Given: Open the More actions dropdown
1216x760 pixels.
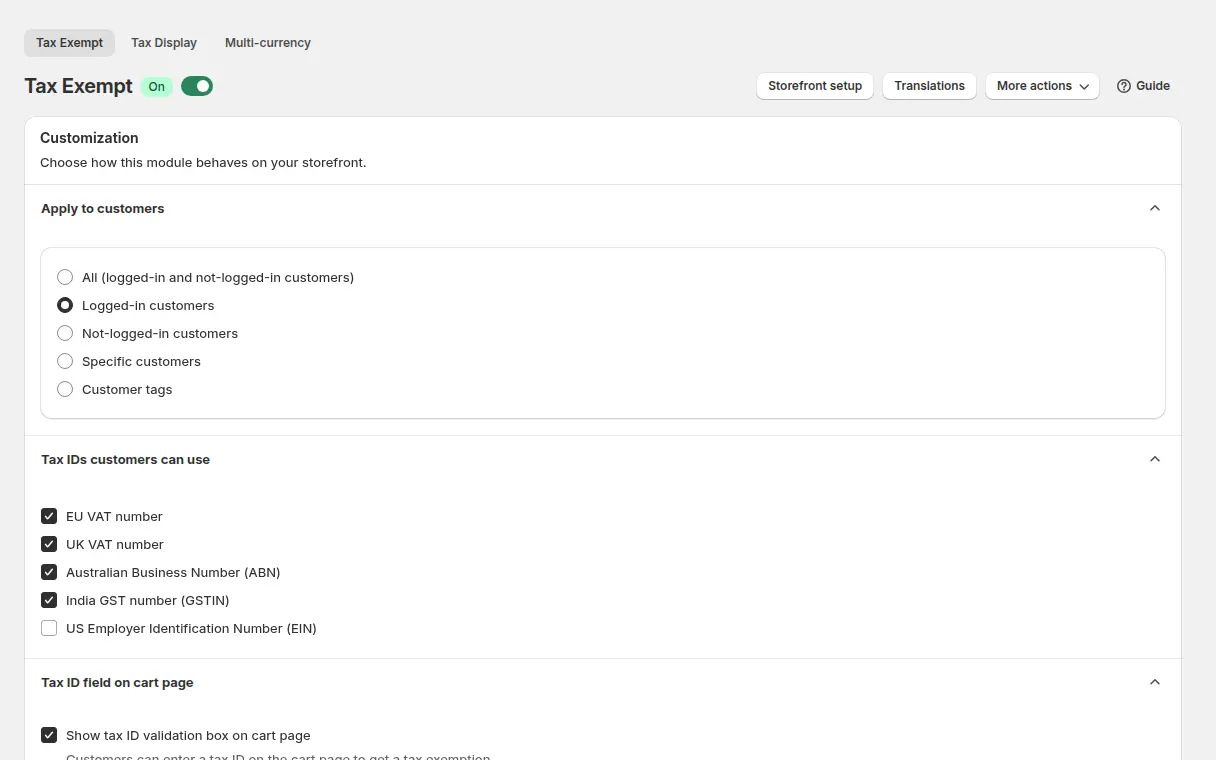Looking at the screenshot, I should tap(1042, 86).
